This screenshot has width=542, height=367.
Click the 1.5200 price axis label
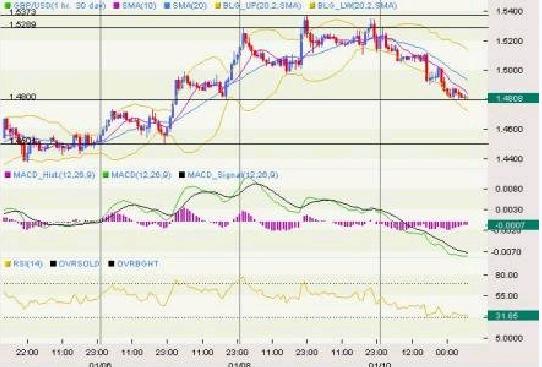pyautogui.click(x=510, y=41)
